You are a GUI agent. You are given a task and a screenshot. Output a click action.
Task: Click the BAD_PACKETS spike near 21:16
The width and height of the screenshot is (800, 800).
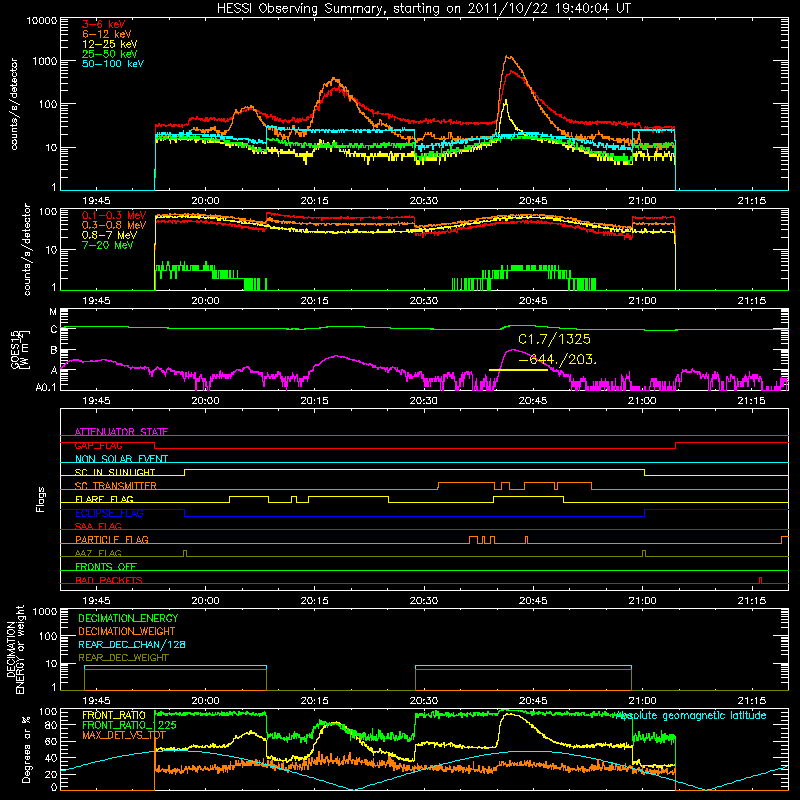(761, 580)
